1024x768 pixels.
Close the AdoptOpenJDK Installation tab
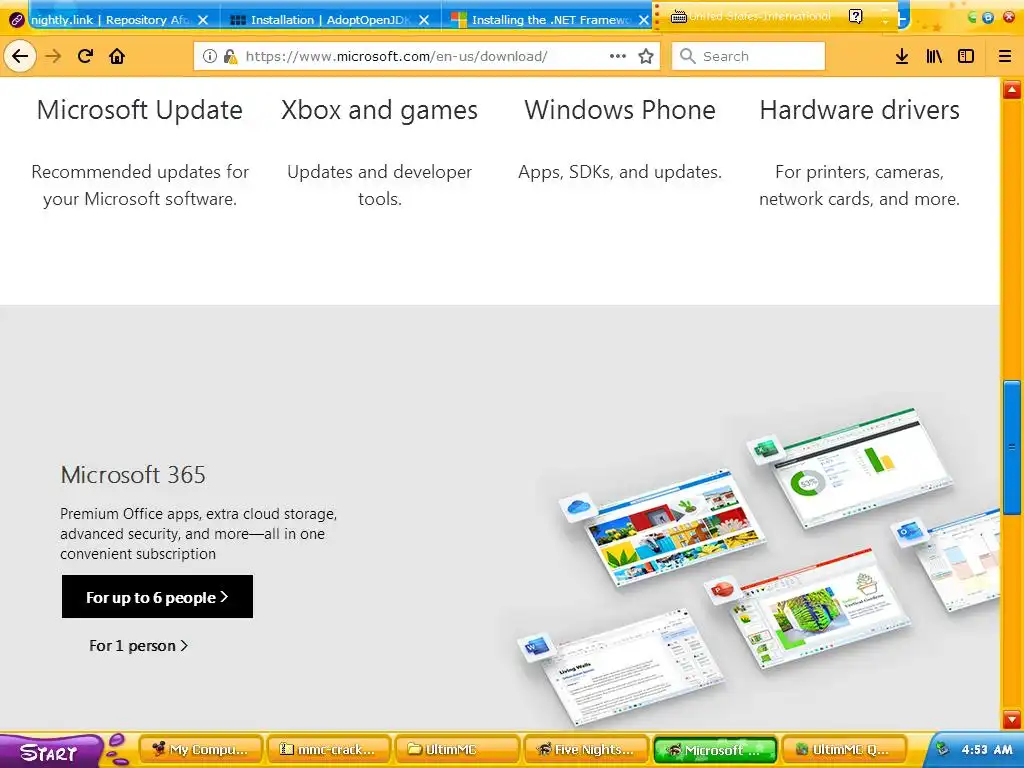click(424, 20)
